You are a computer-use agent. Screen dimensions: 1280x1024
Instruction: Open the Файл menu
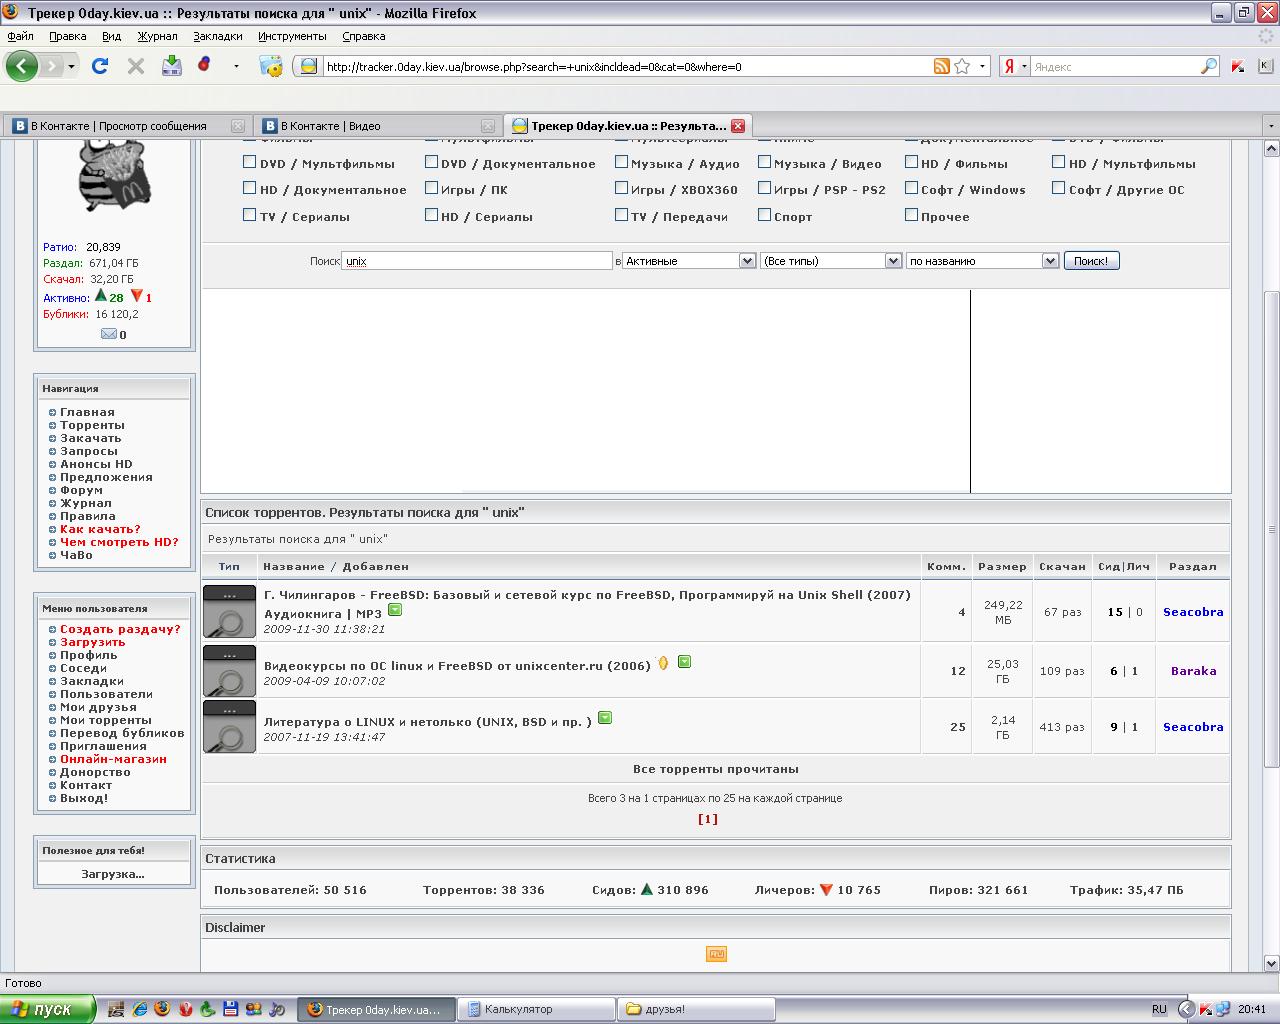[x=20, y=36]
